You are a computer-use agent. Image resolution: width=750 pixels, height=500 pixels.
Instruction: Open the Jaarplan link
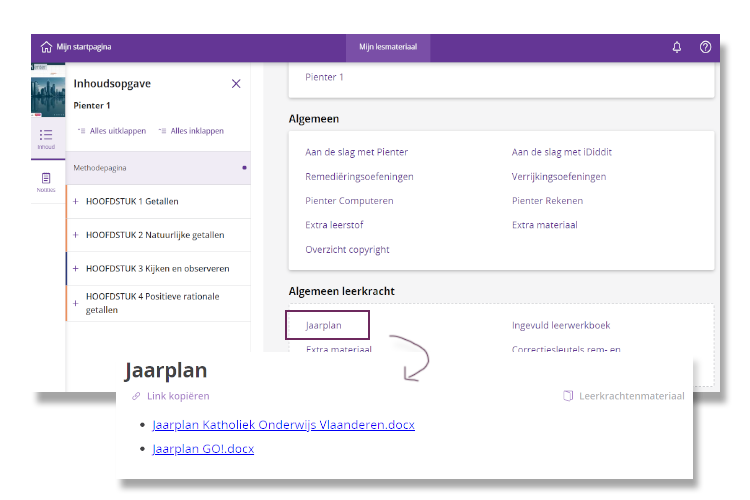(324, 325)
